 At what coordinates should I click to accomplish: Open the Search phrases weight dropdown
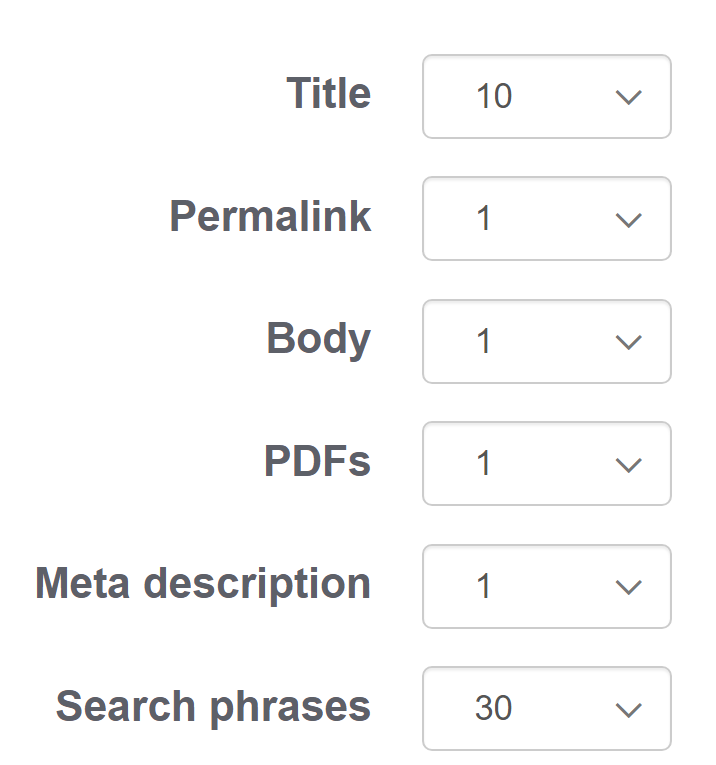[546, 709]
